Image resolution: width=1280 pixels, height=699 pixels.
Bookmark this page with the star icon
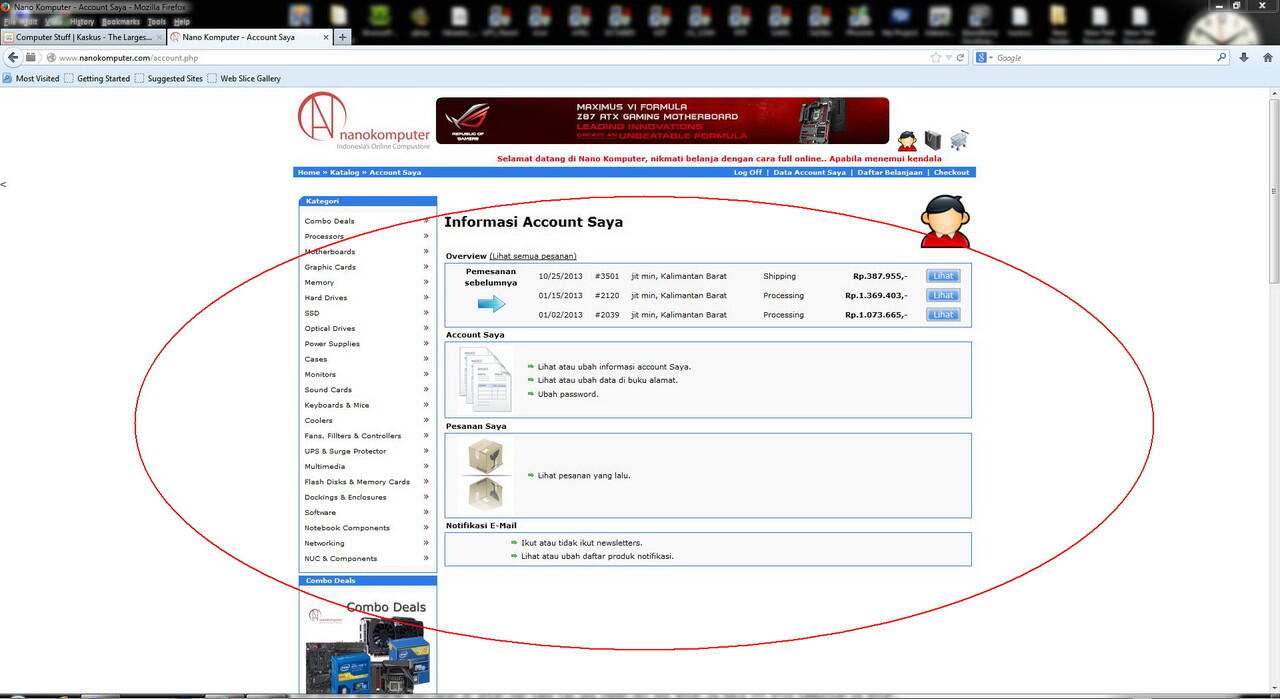click(x=936, y=58)
